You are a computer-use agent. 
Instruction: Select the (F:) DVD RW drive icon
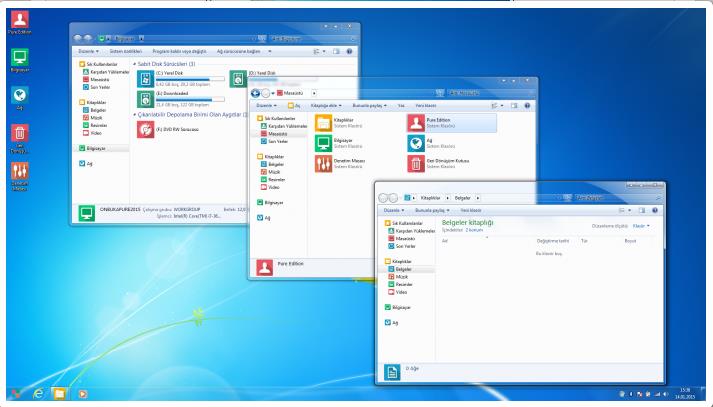(x=146, y=130)
